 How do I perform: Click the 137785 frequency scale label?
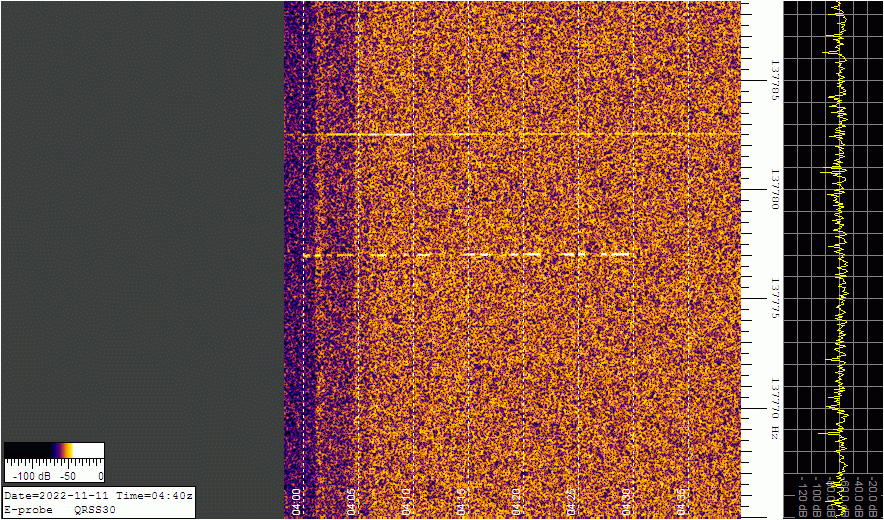tap(775, 82)
